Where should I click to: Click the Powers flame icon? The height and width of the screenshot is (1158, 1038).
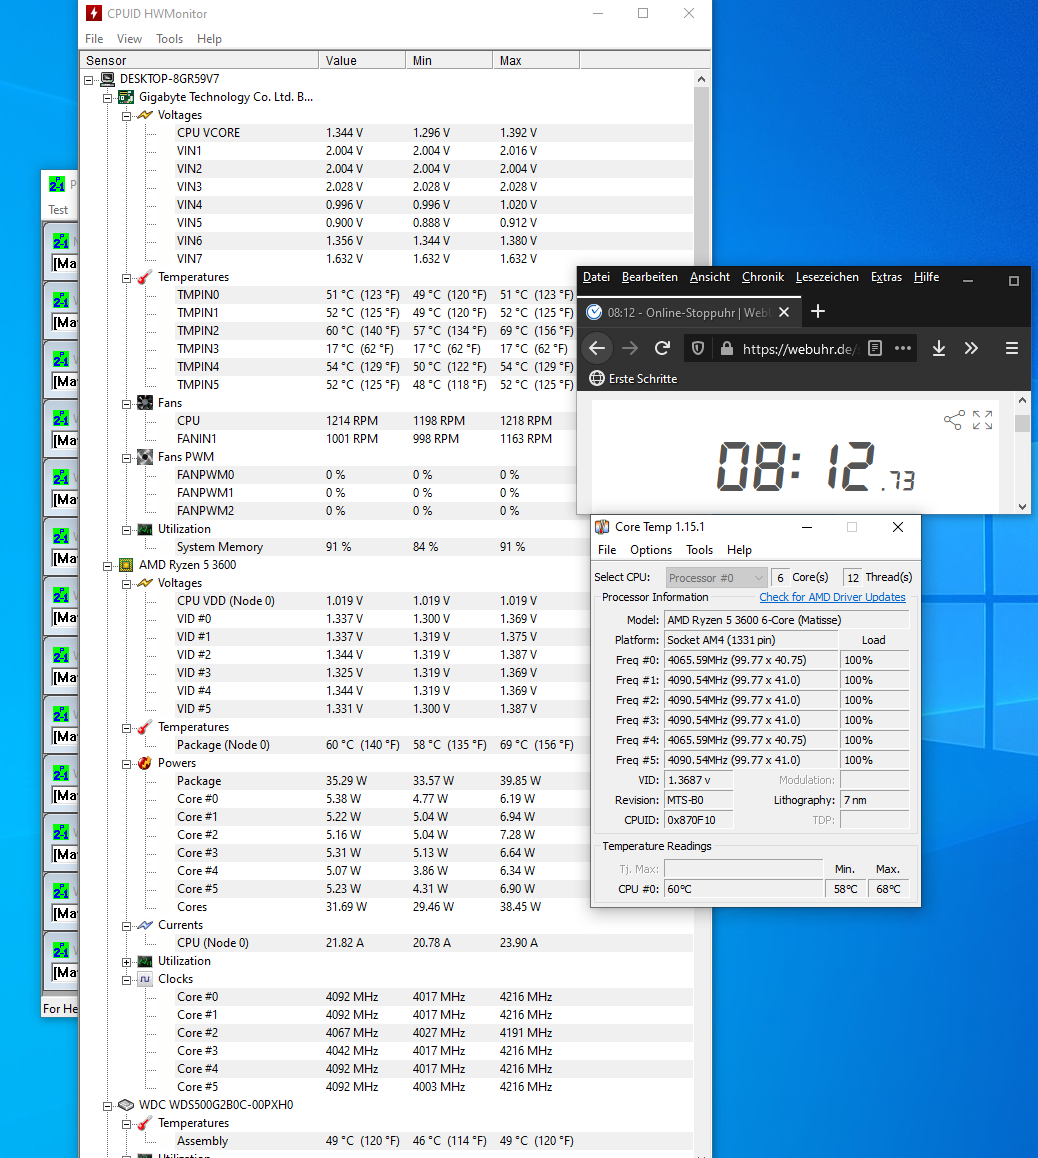point(145,763)
